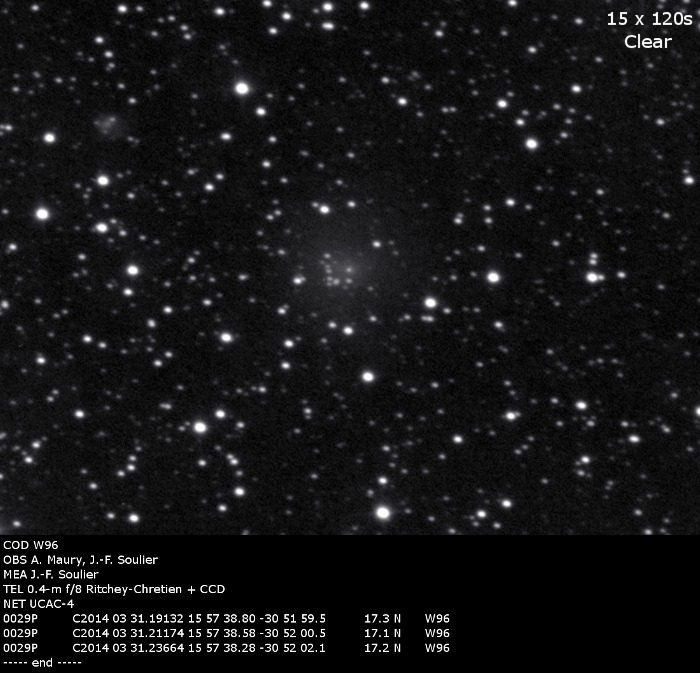The image size is (700, 673).
Task: Select the 'NET UCAC-4' line
Action: click(x=38, y=604)
